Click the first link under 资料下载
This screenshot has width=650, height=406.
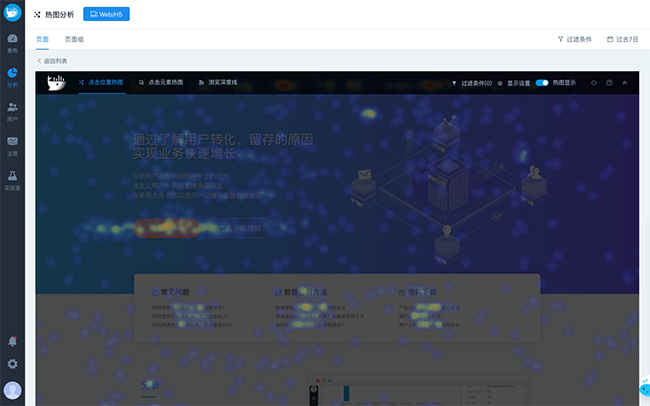point(429,308)
